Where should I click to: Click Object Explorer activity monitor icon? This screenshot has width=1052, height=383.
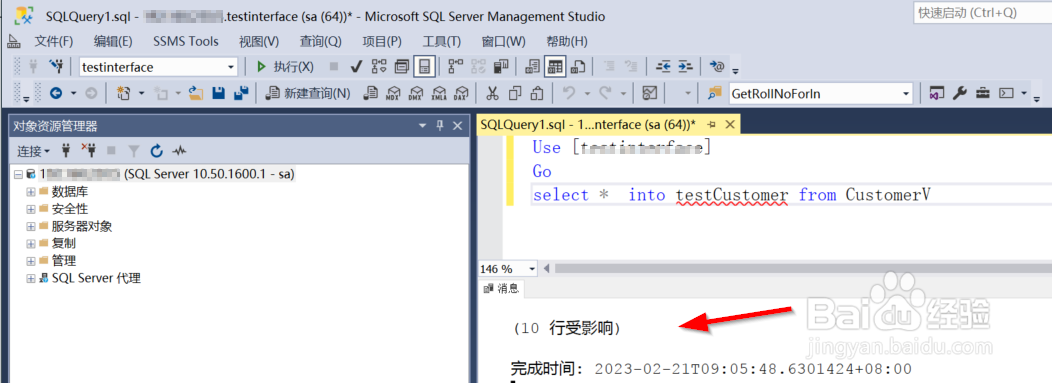(x=178, y=150)
